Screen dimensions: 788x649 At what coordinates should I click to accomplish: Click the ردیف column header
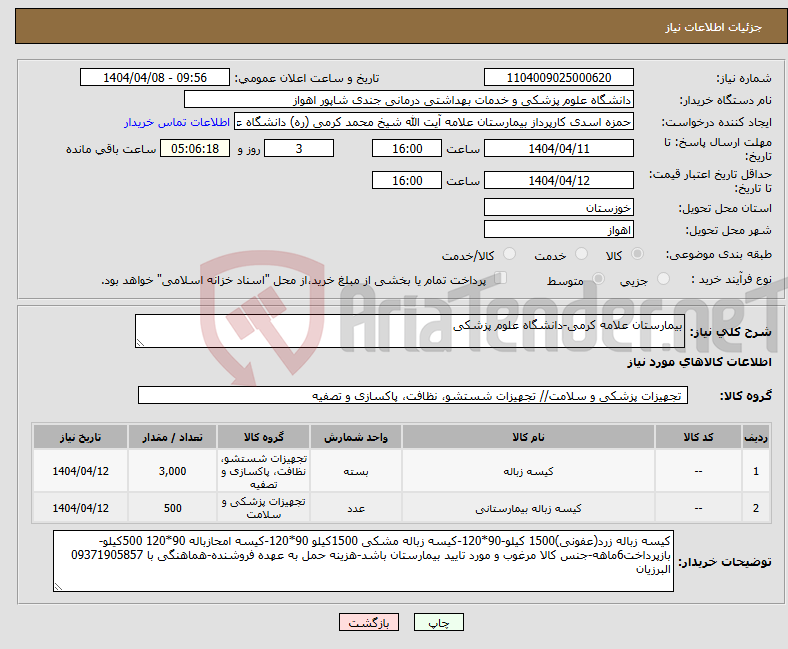click(x=755, y=436)
